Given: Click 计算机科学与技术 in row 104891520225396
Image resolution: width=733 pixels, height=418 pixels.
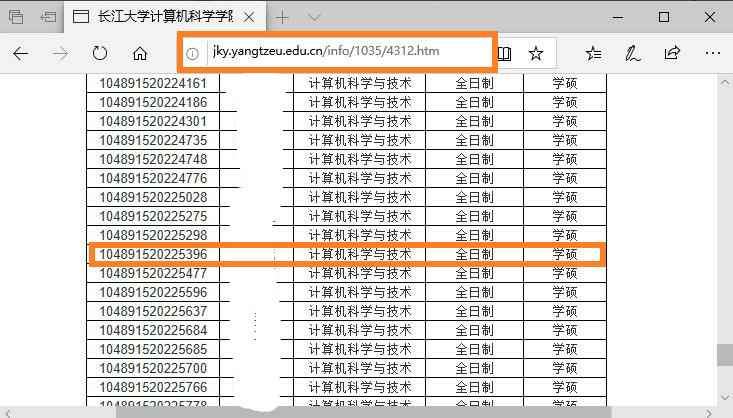Looking at the screenshot, I should pos(359,254).
